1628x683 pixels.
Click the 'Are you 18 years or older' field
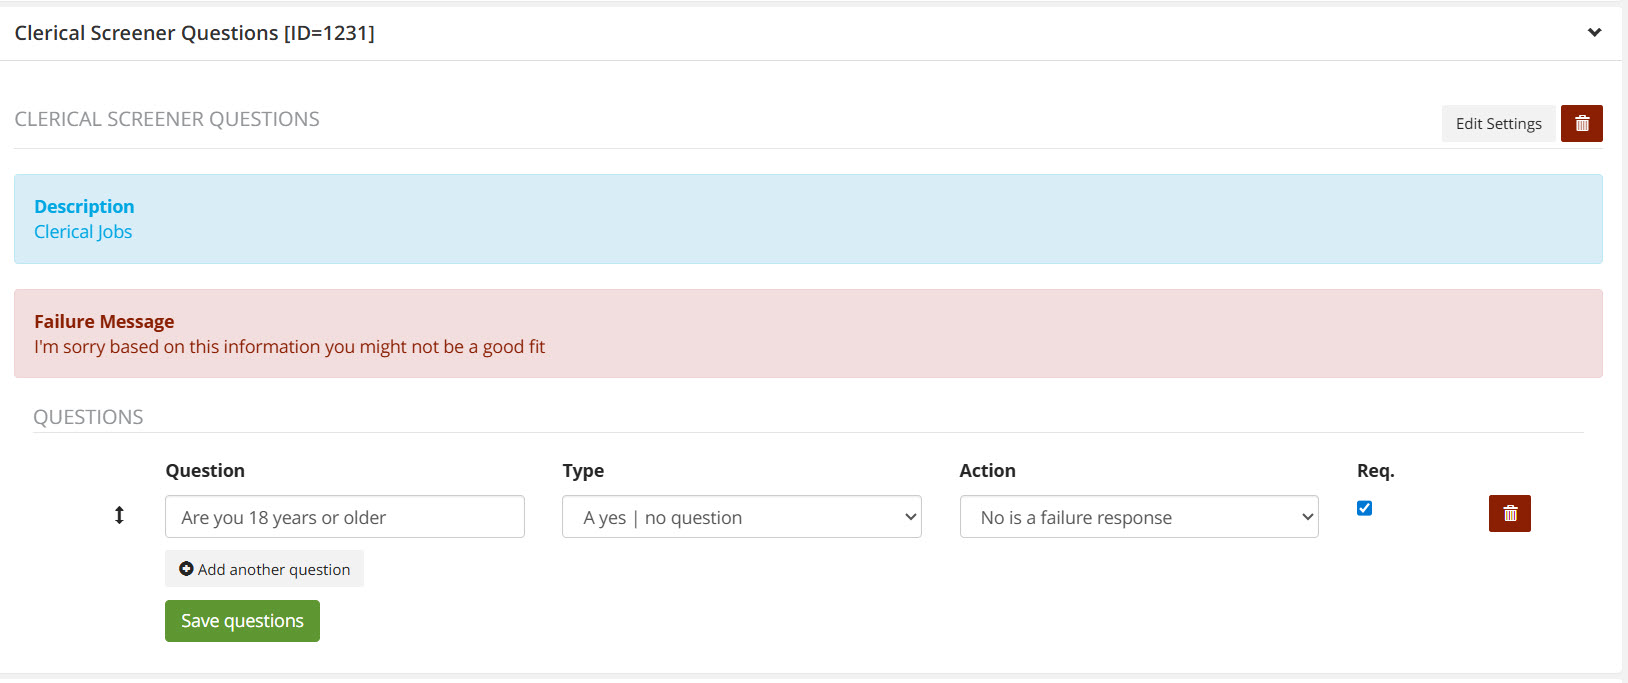(x=345, y=517)
